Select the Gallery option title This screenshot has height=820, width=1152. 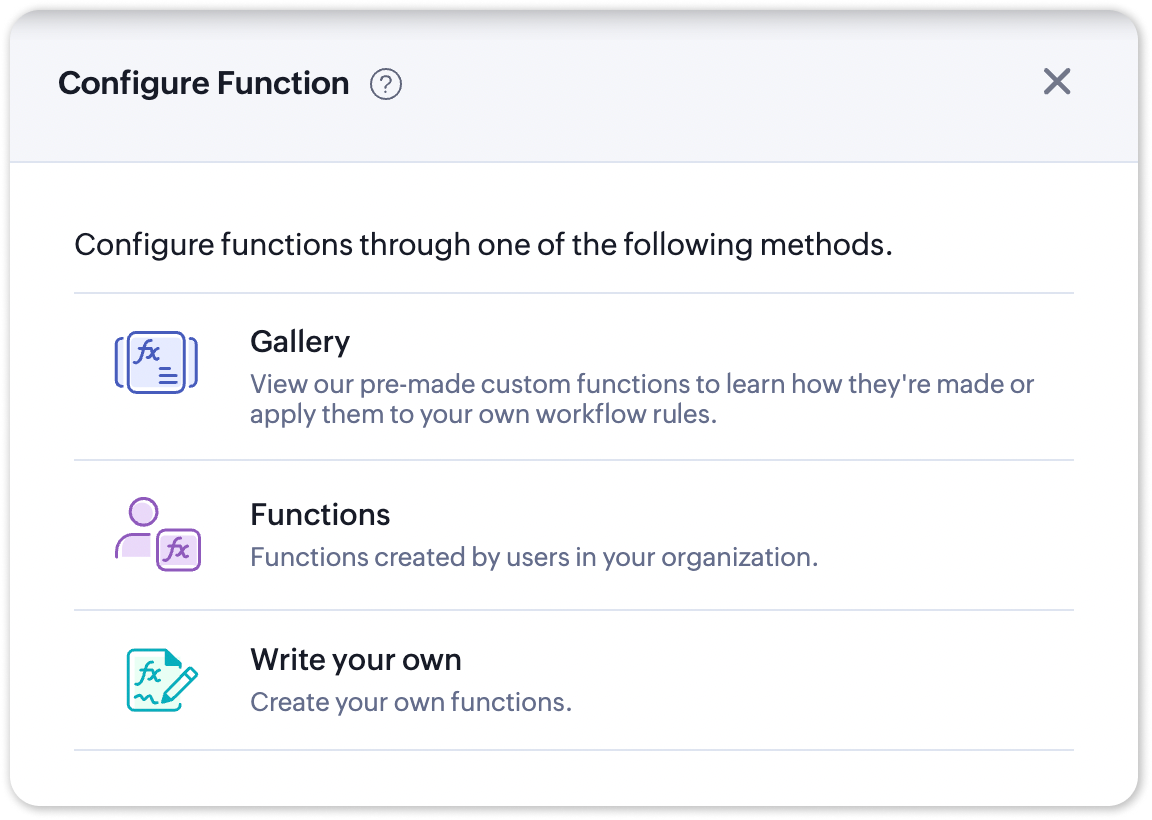[x=300, y=342]
